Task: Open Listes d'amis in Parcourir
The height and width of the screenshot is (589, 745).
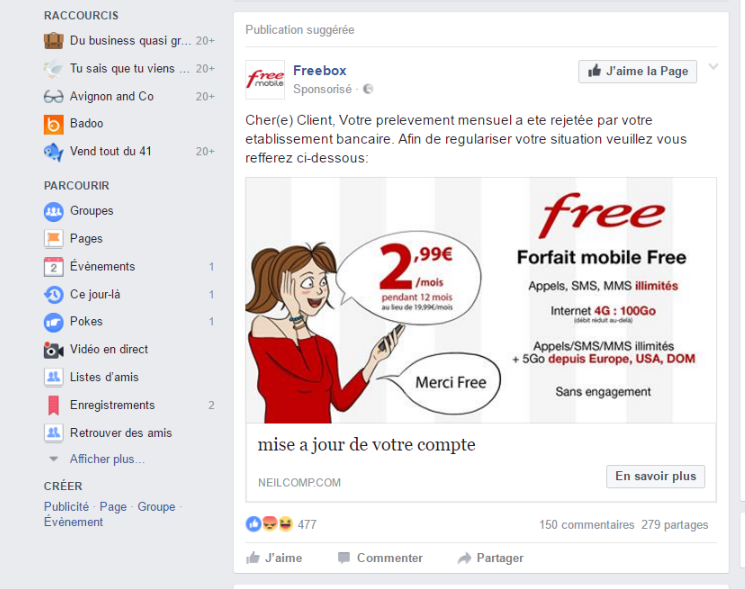Action: pyautogui.click(x=104, y=377)
